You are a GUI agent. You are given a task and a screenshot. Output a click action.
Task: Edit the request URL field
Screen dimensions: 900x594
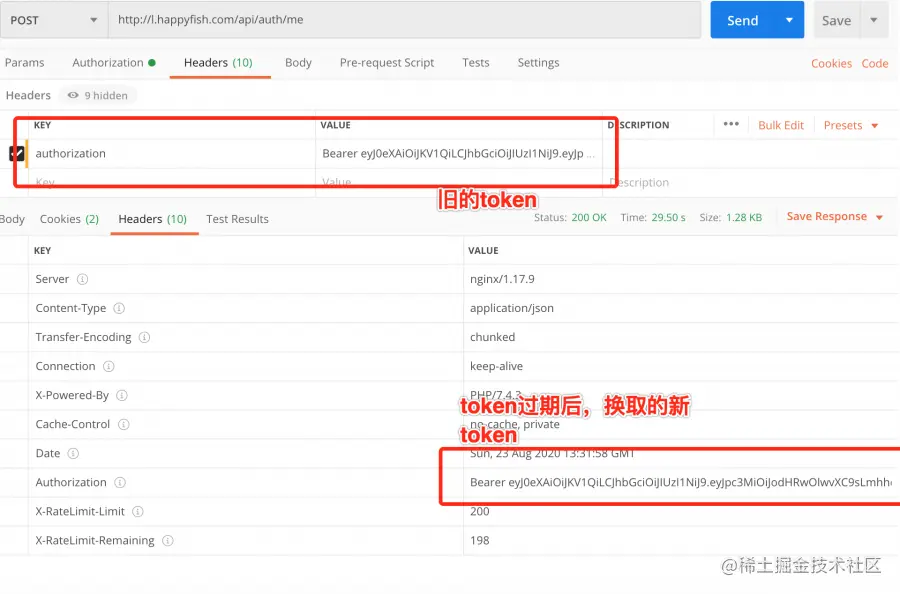(x=404, y=20)
